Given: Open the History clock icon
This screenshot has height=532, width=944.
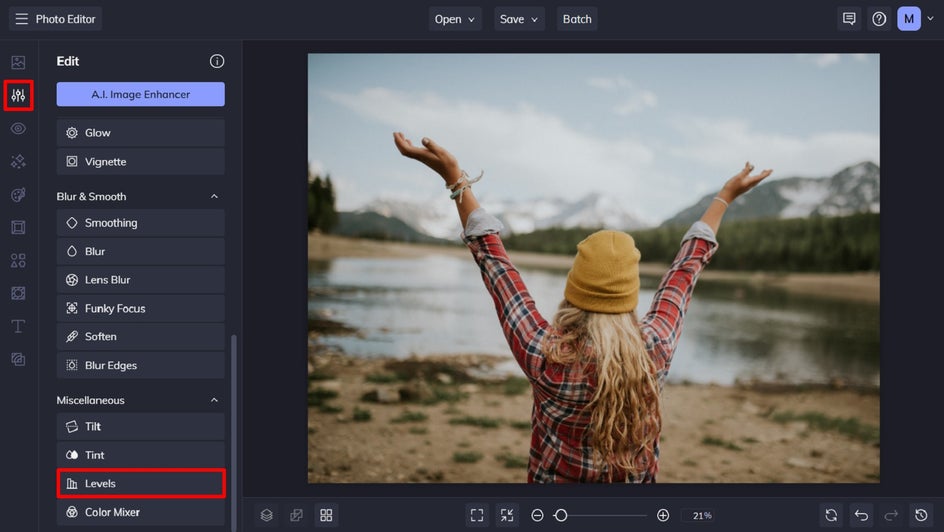Looking at the screenshot, I should click(x=921, y=515).
